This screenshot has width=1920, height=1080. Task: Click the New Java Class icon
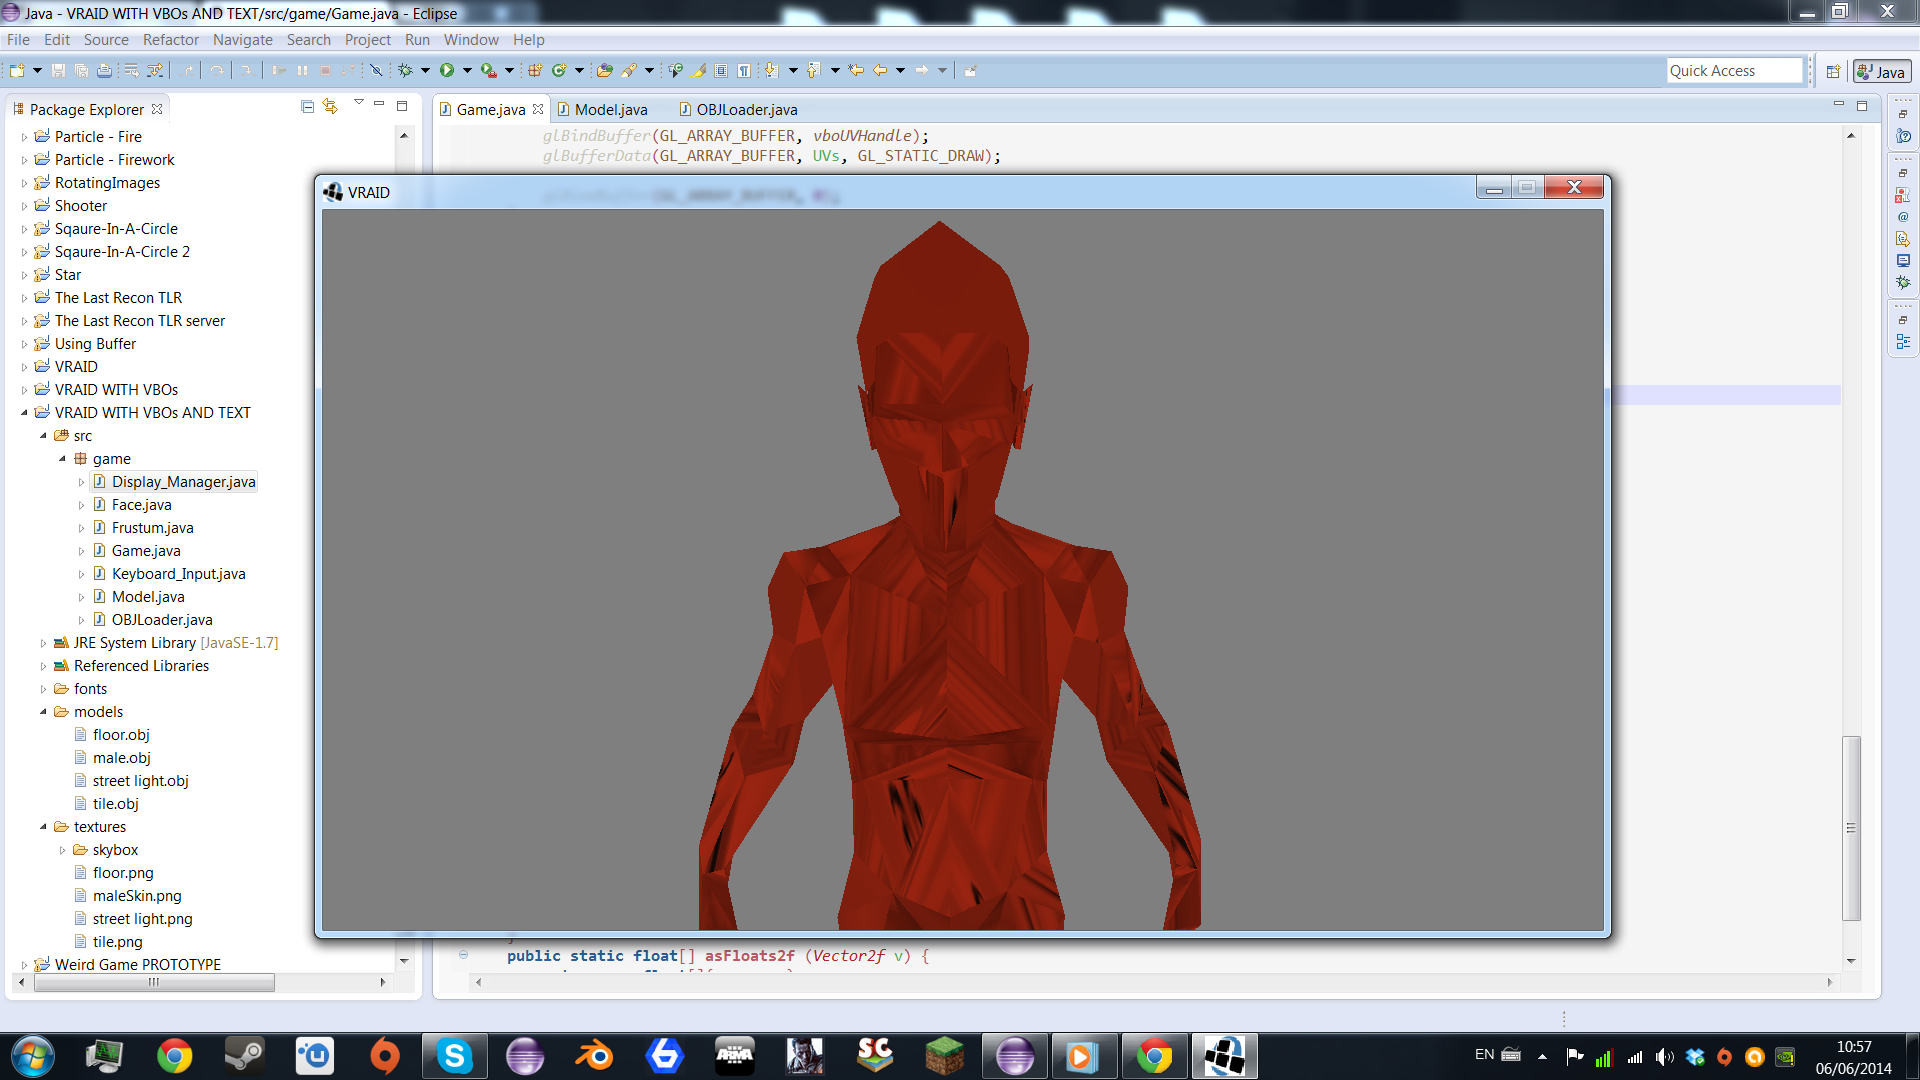pyautogui.click(x=559, y=70)
